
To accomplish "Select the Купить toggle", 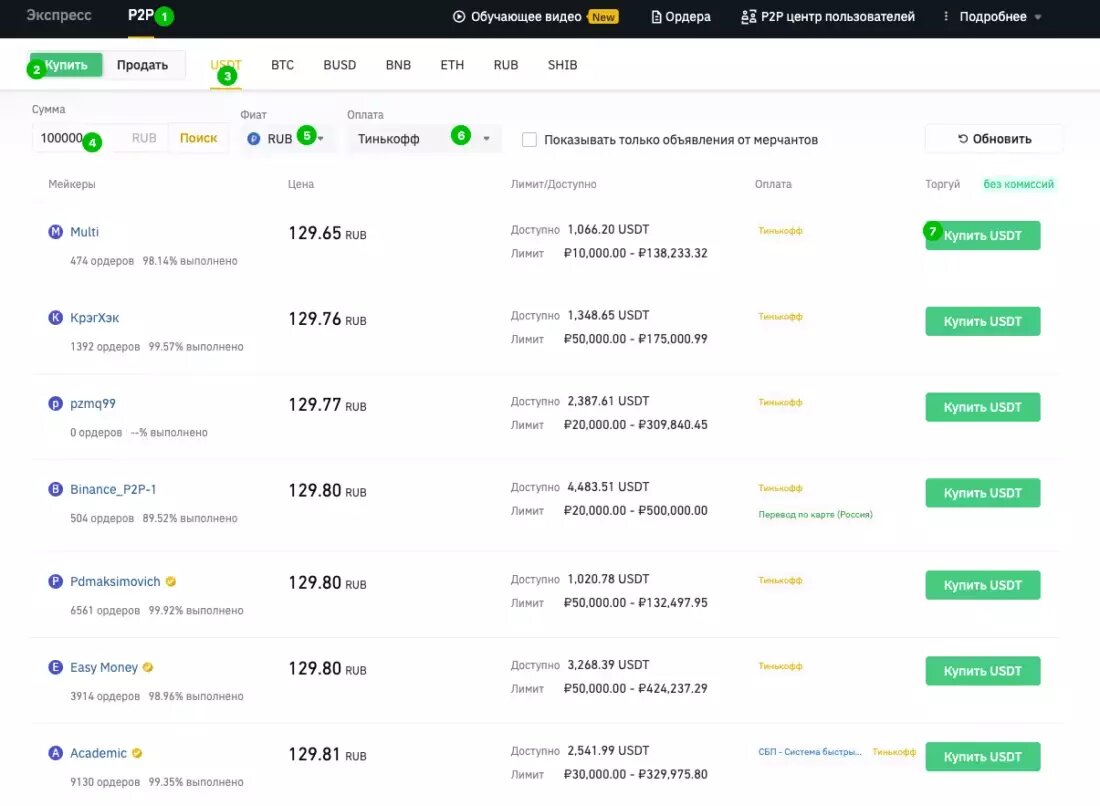I will pyautogui.click(x=66, y=65).
